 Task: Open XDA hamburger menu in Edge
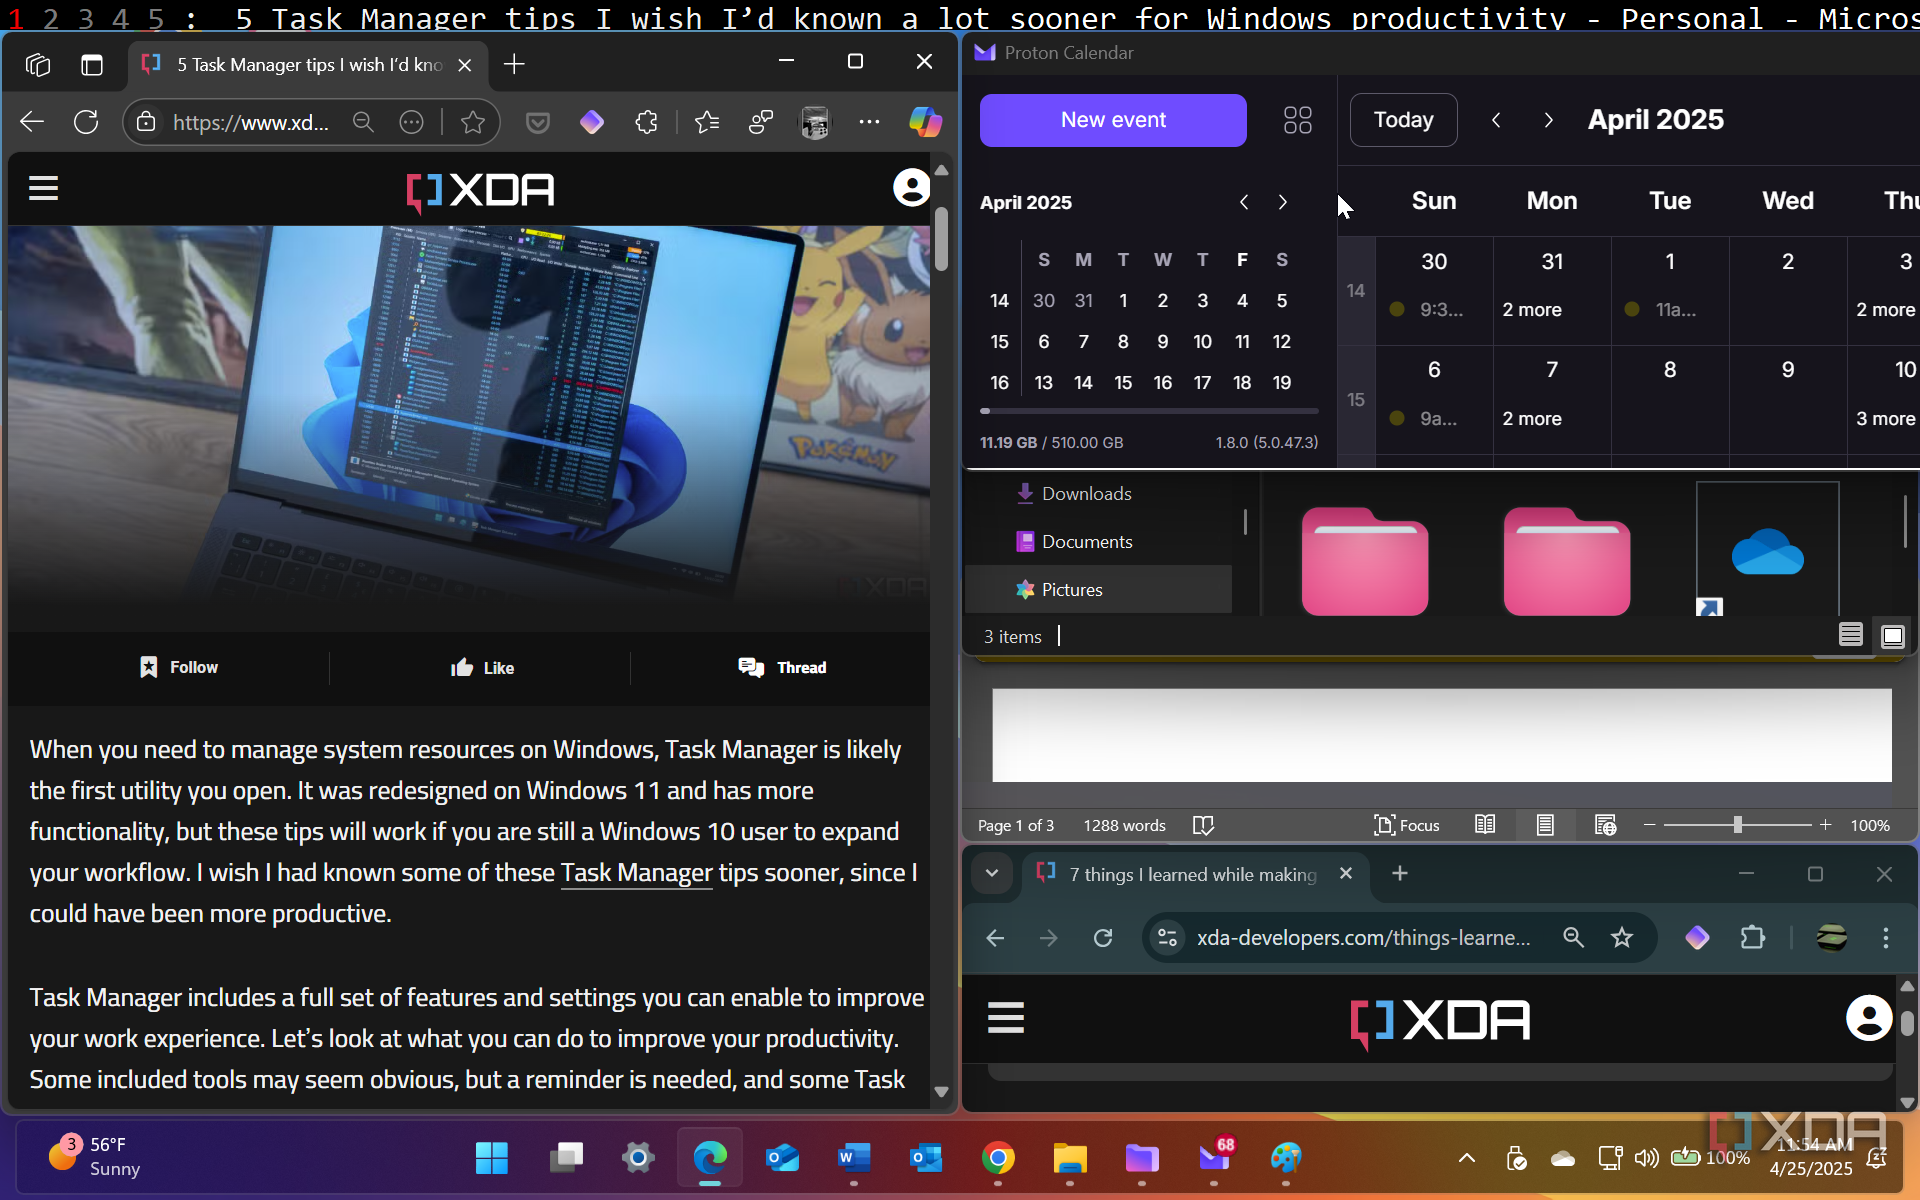(43, 188)
